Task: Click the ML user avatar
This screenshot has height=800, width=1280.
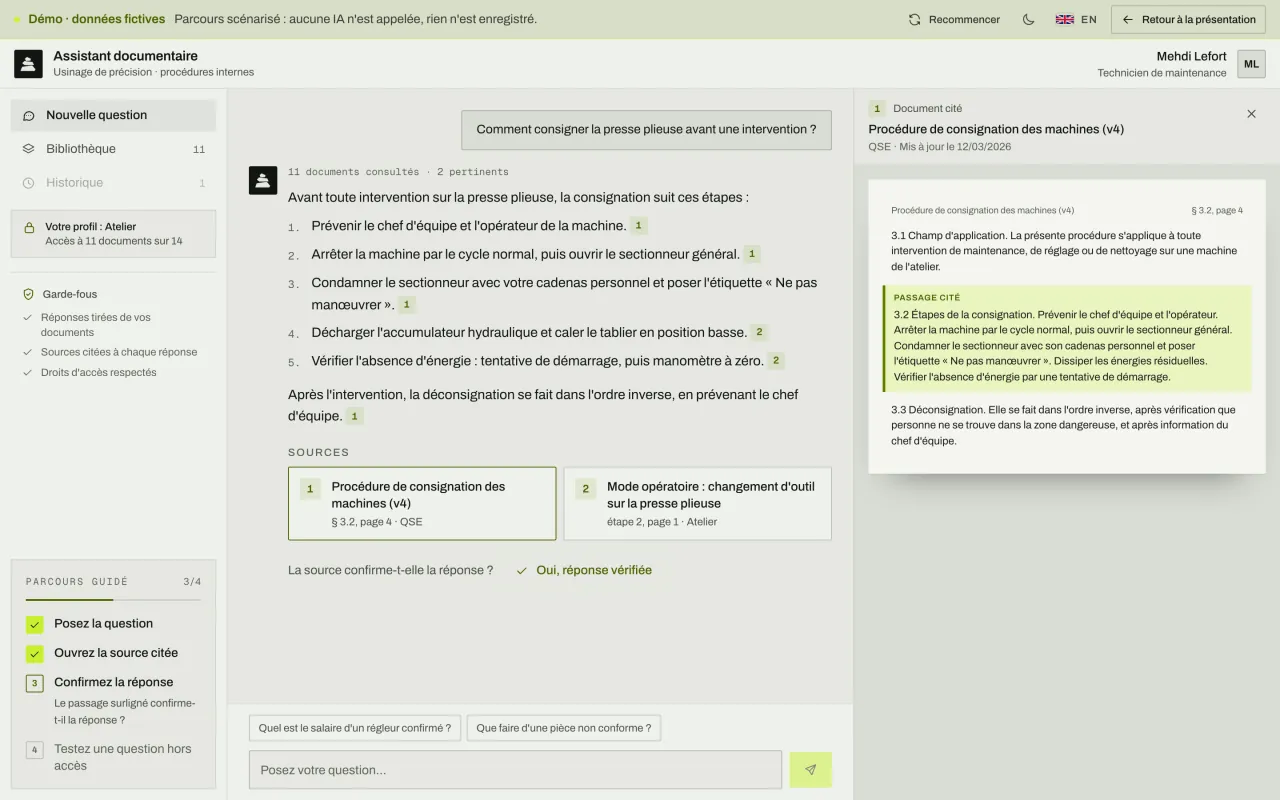Action: [x=1251, y=64]
